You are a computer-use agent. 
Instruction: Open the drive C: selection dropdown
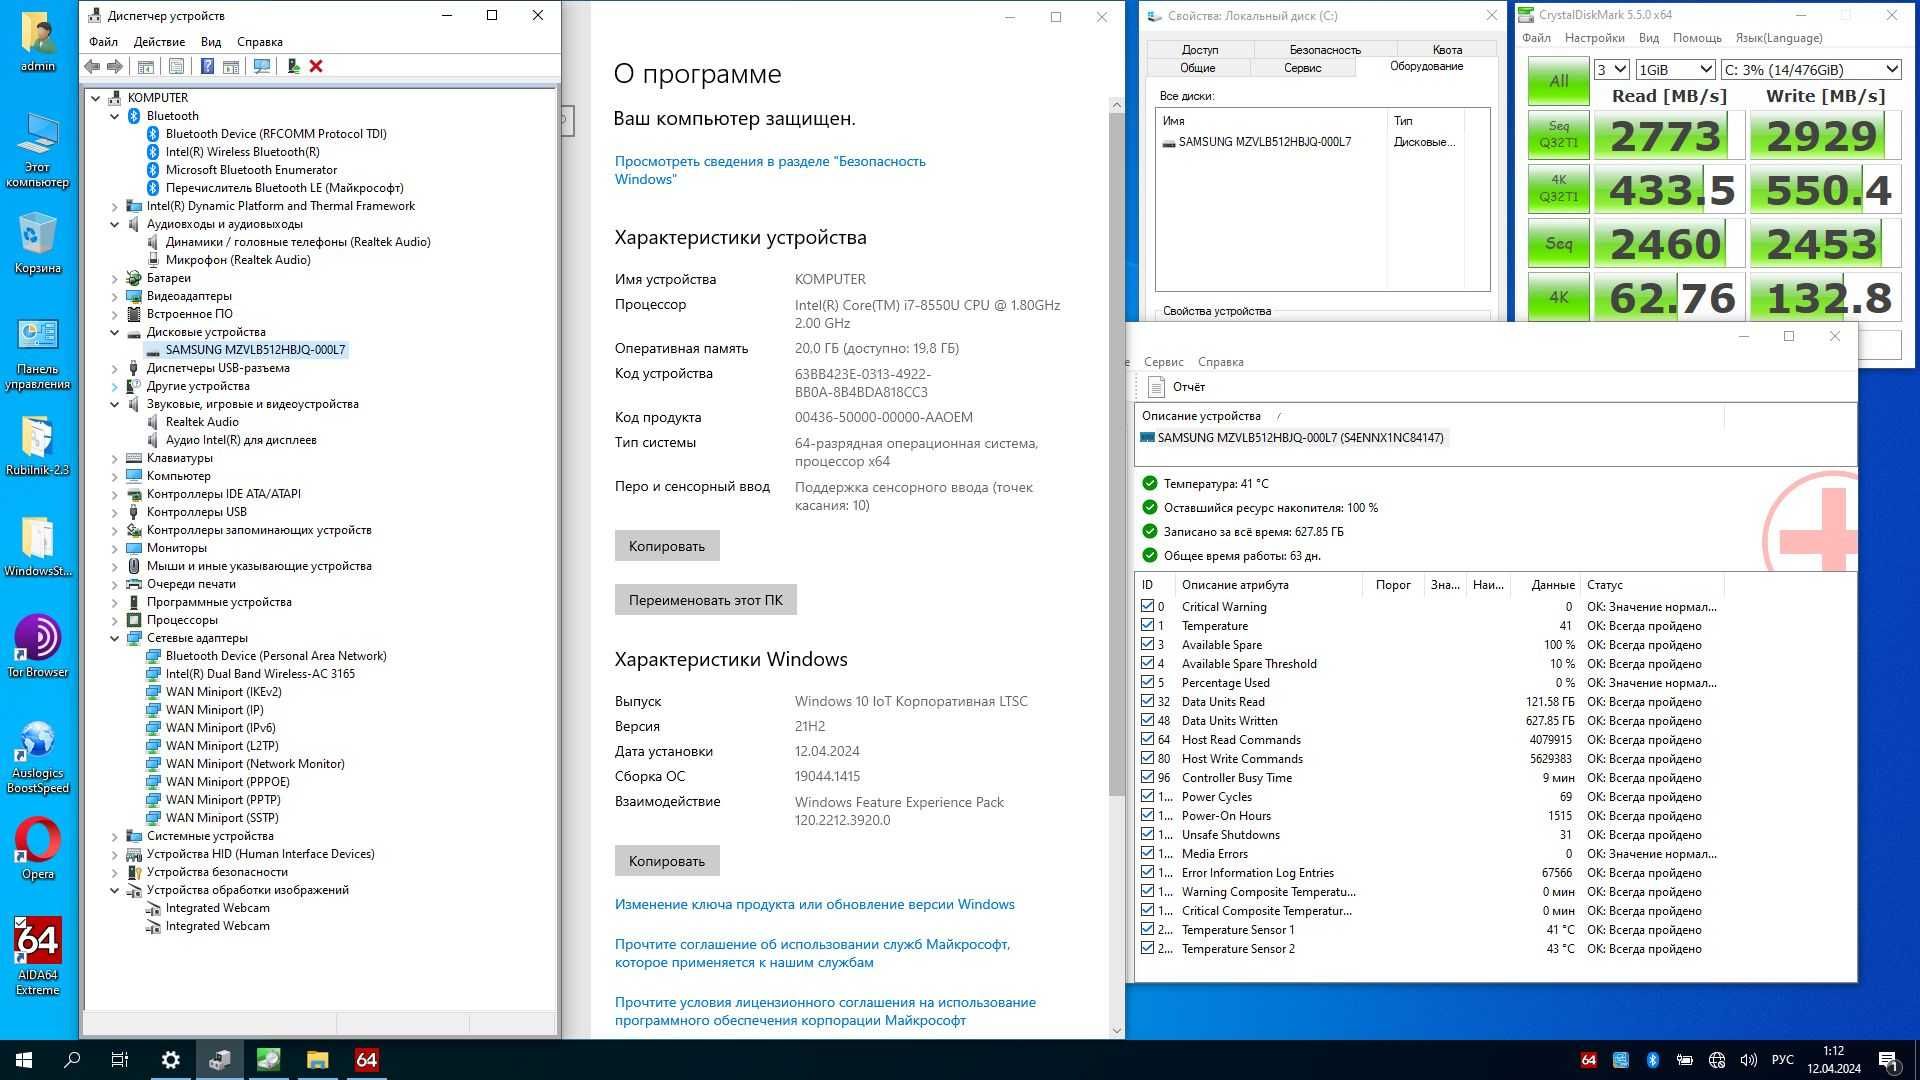tap(1810, 69)
